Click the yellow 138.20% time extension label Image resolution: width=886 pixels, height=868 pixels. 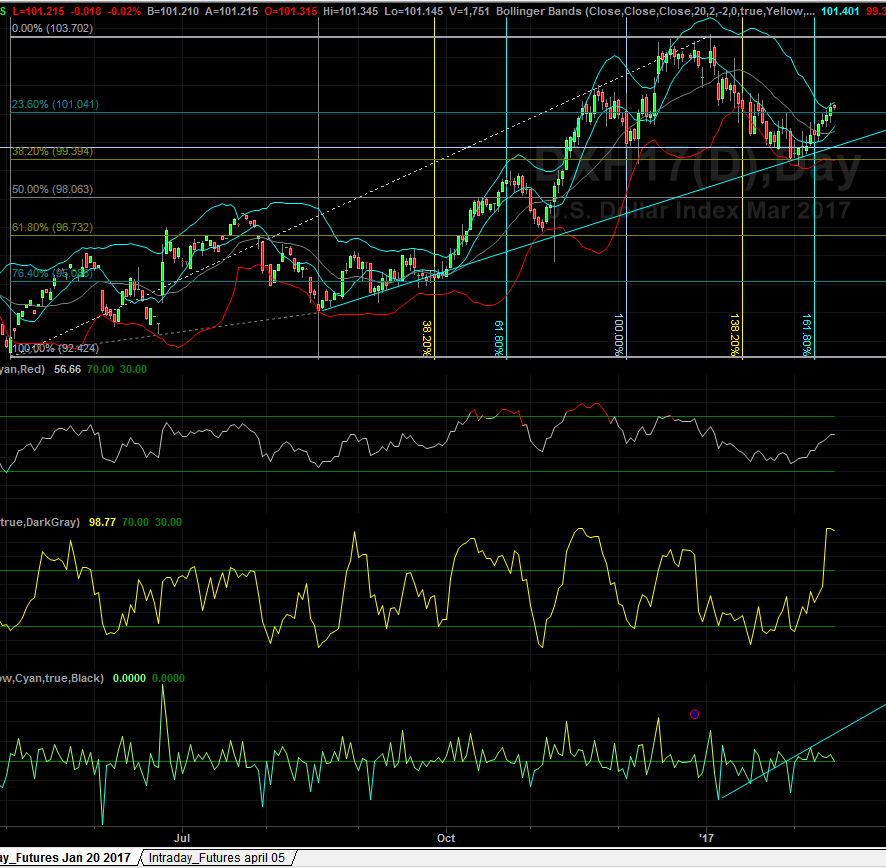pyautogui.click(x=735, y=334)
